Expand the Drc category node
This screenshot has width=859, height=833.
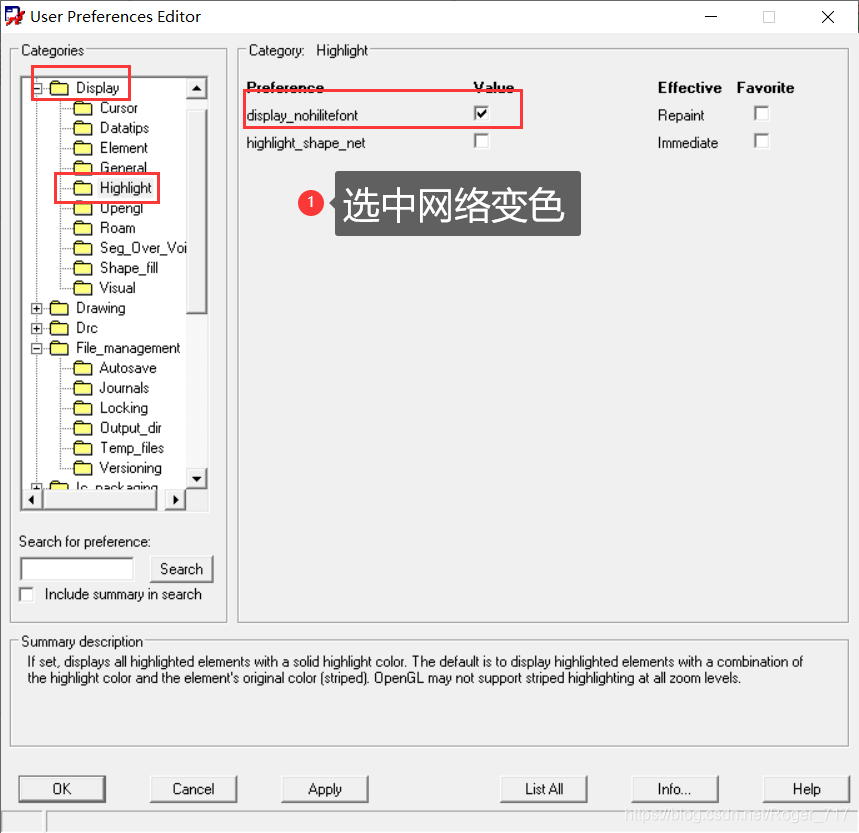(37, 328)
